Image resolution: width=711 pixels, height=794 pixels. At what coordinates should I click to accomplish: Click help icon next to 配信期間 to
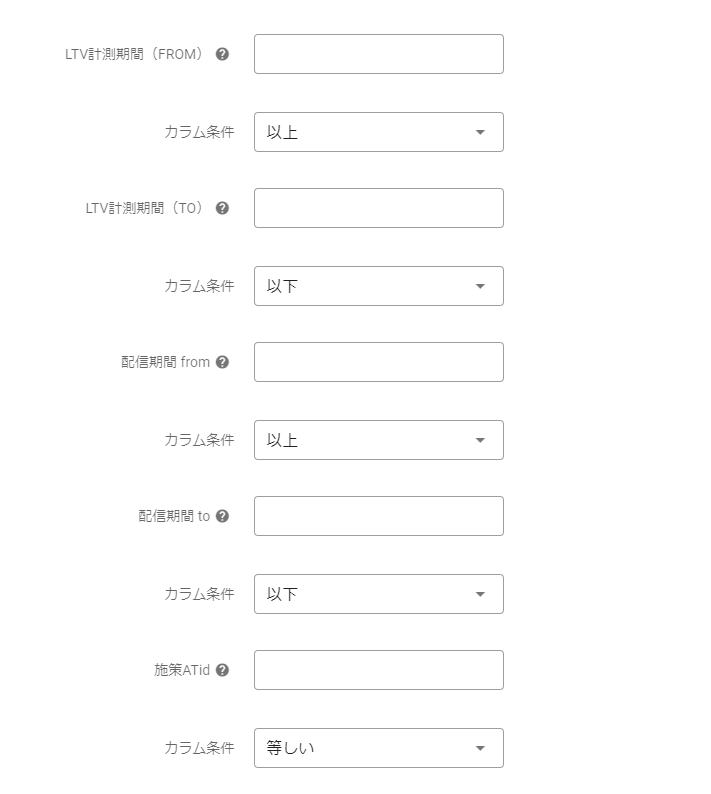coord(222,516)
